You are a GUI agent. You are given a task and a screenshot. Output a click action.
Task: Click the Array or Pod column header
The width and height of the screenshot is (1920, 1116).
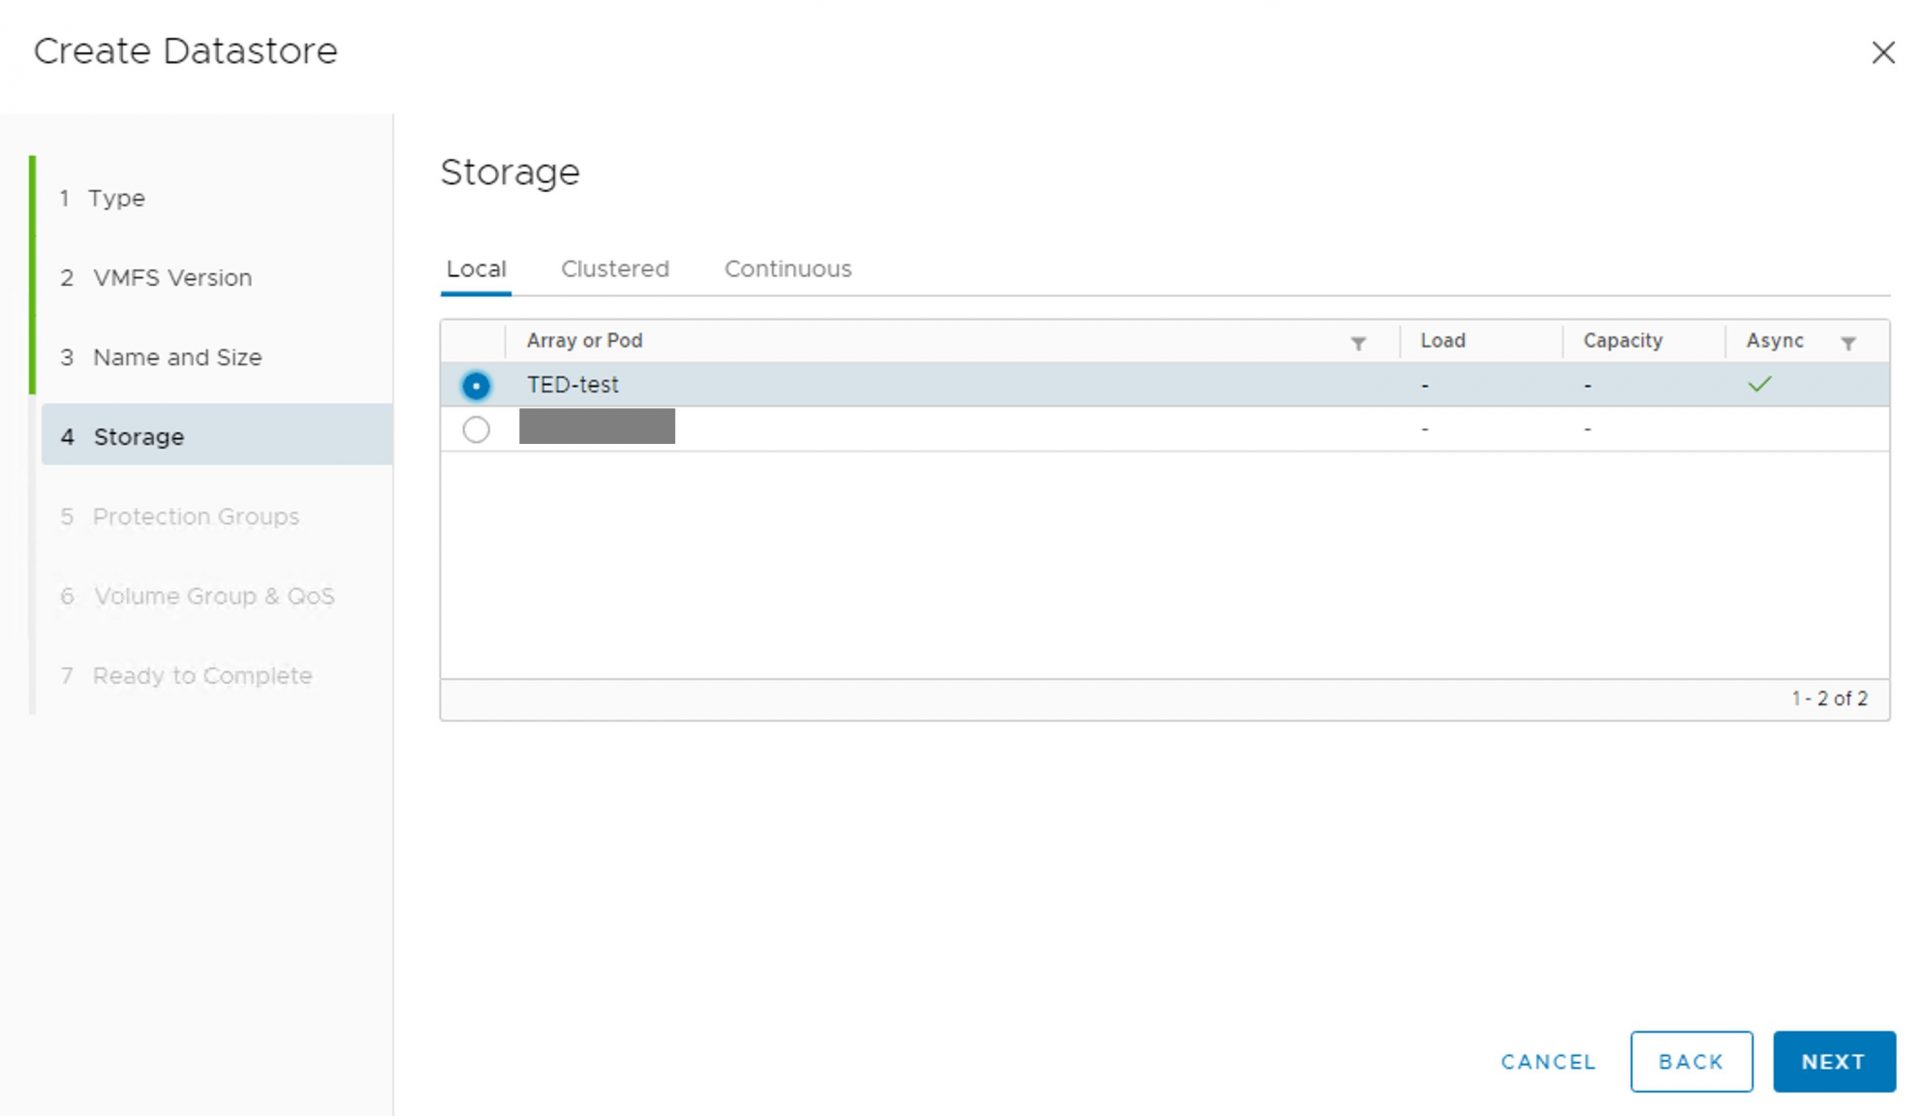[584, 340]
